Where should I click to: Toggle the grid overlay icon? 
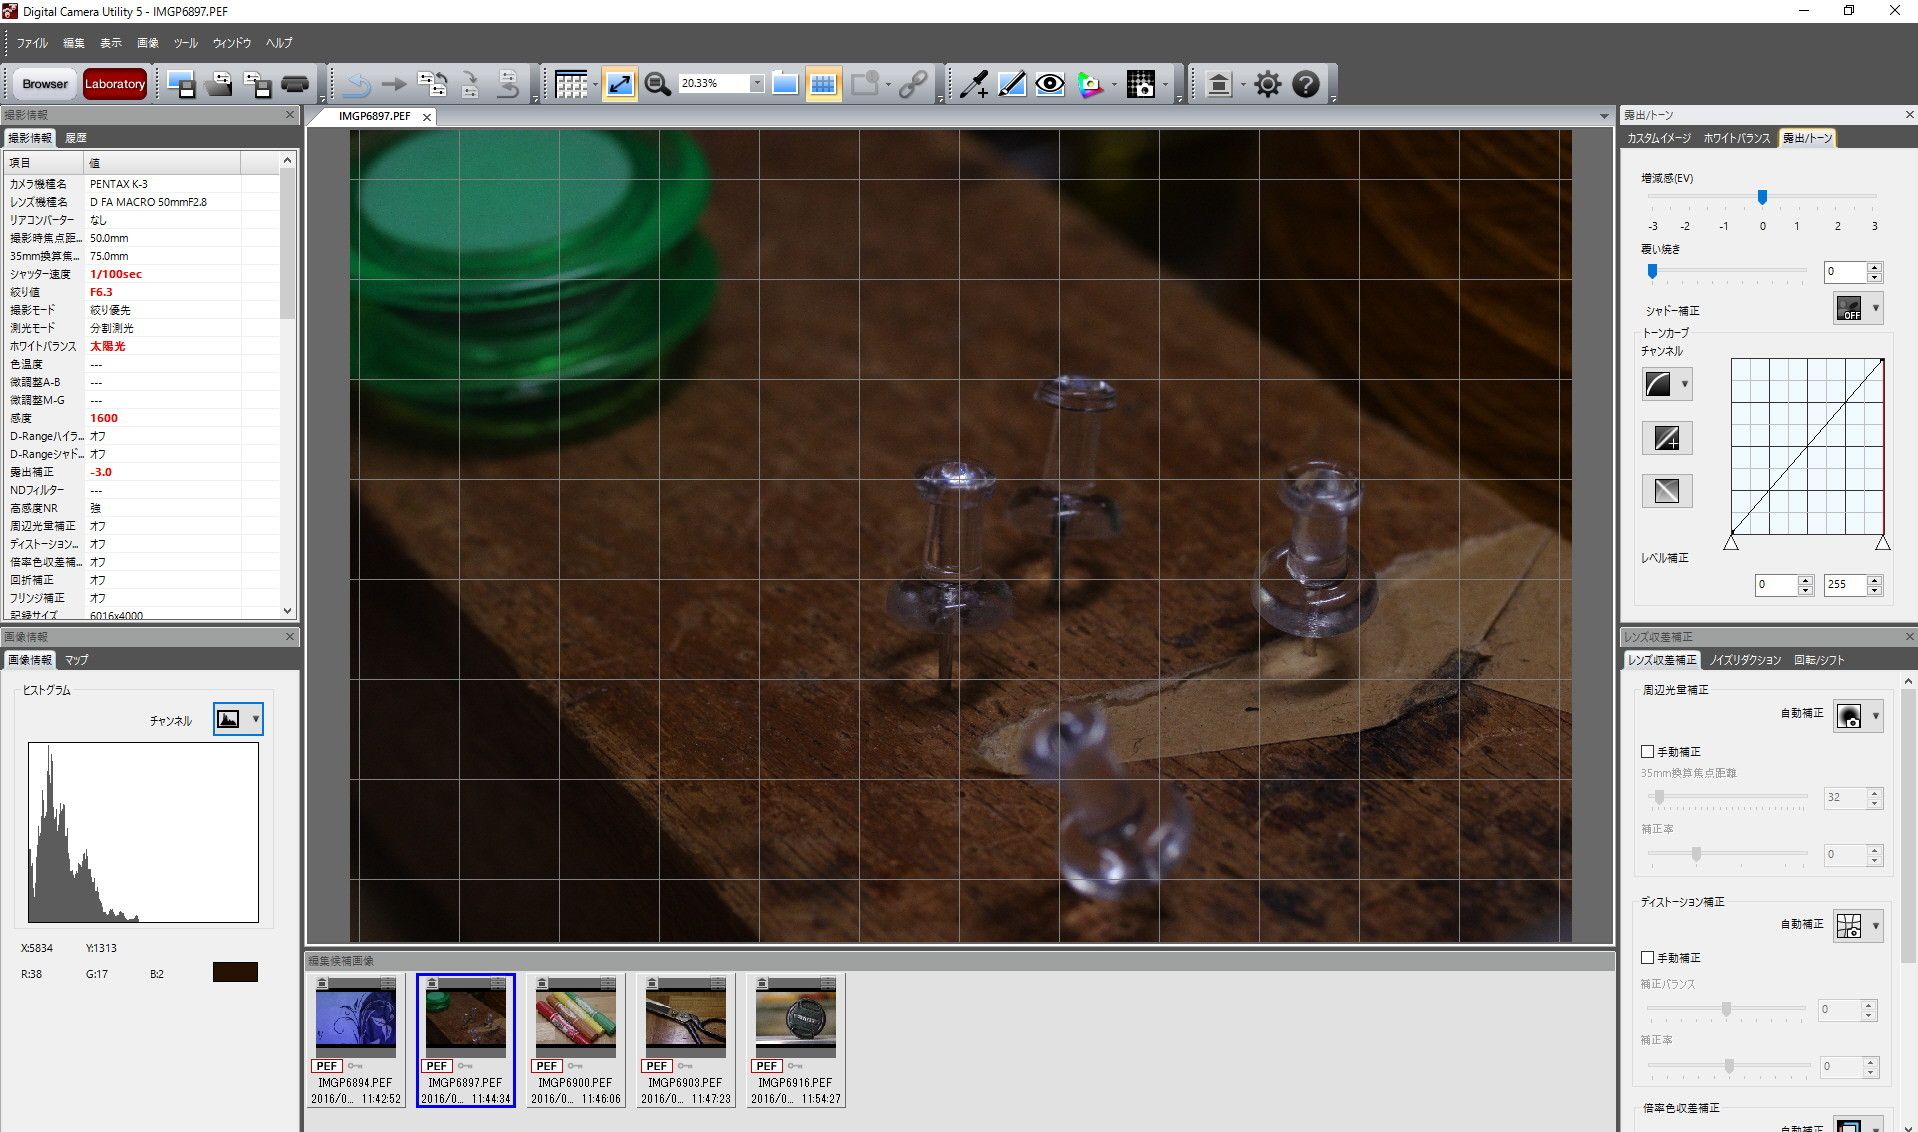(823, 84)
